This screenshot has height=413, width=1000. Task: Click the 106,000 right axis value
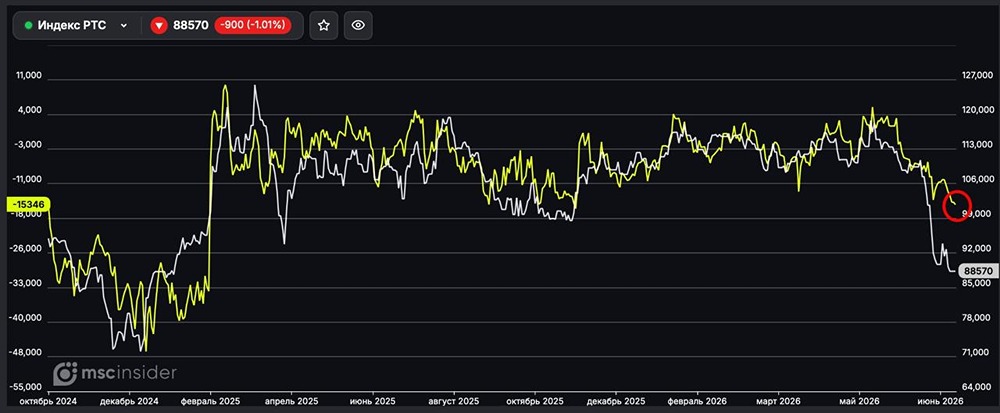tap(977, 179)
